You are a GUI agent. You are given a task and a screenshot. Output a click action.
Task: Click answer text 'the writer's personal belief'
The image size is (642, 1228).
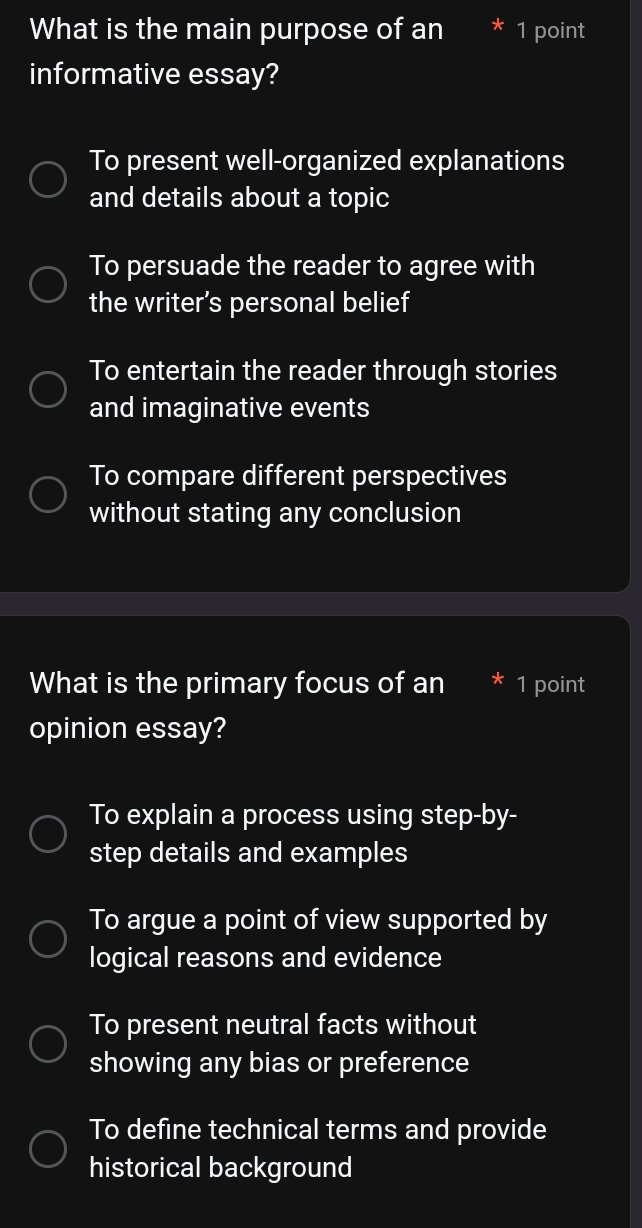249,303
